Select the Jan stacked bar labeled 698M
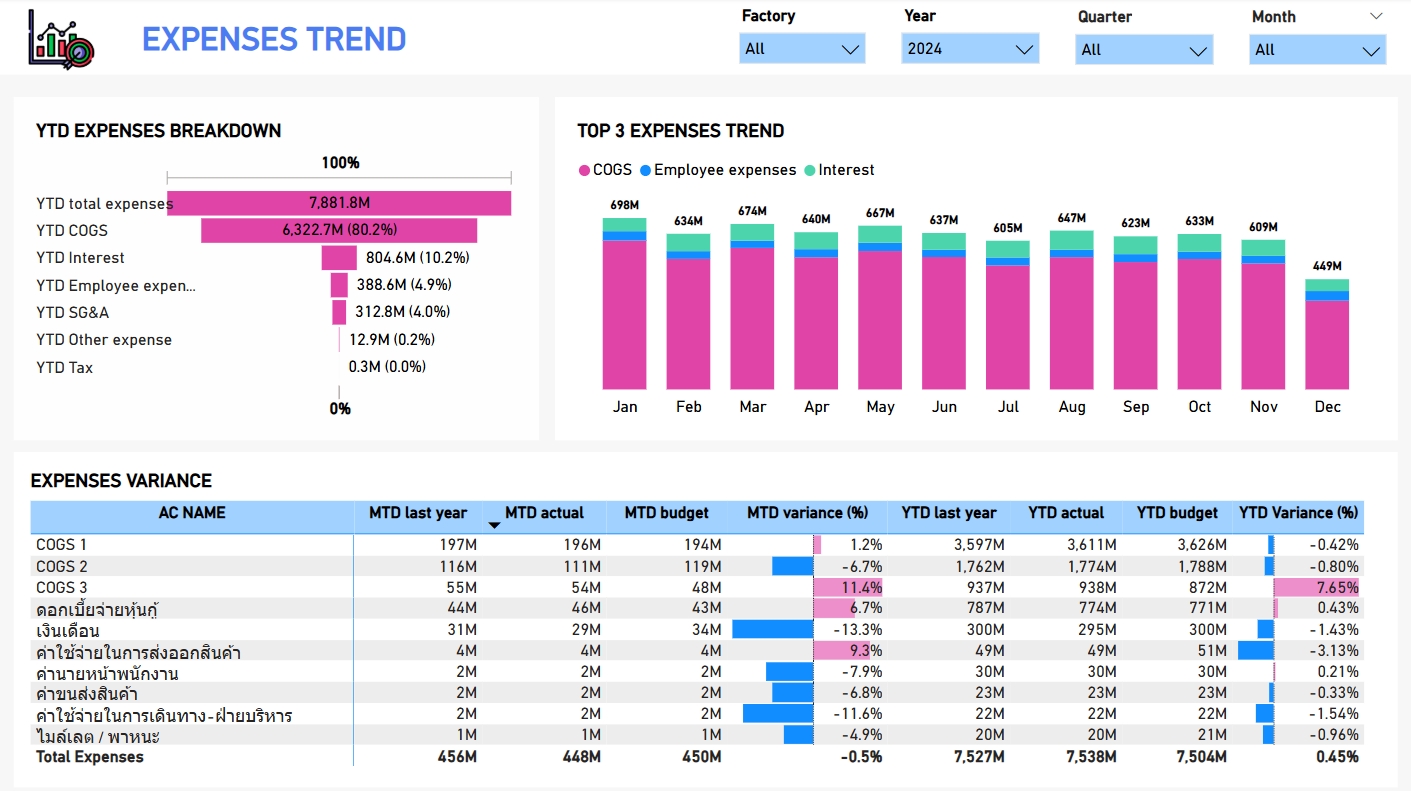 click(624, 303)
